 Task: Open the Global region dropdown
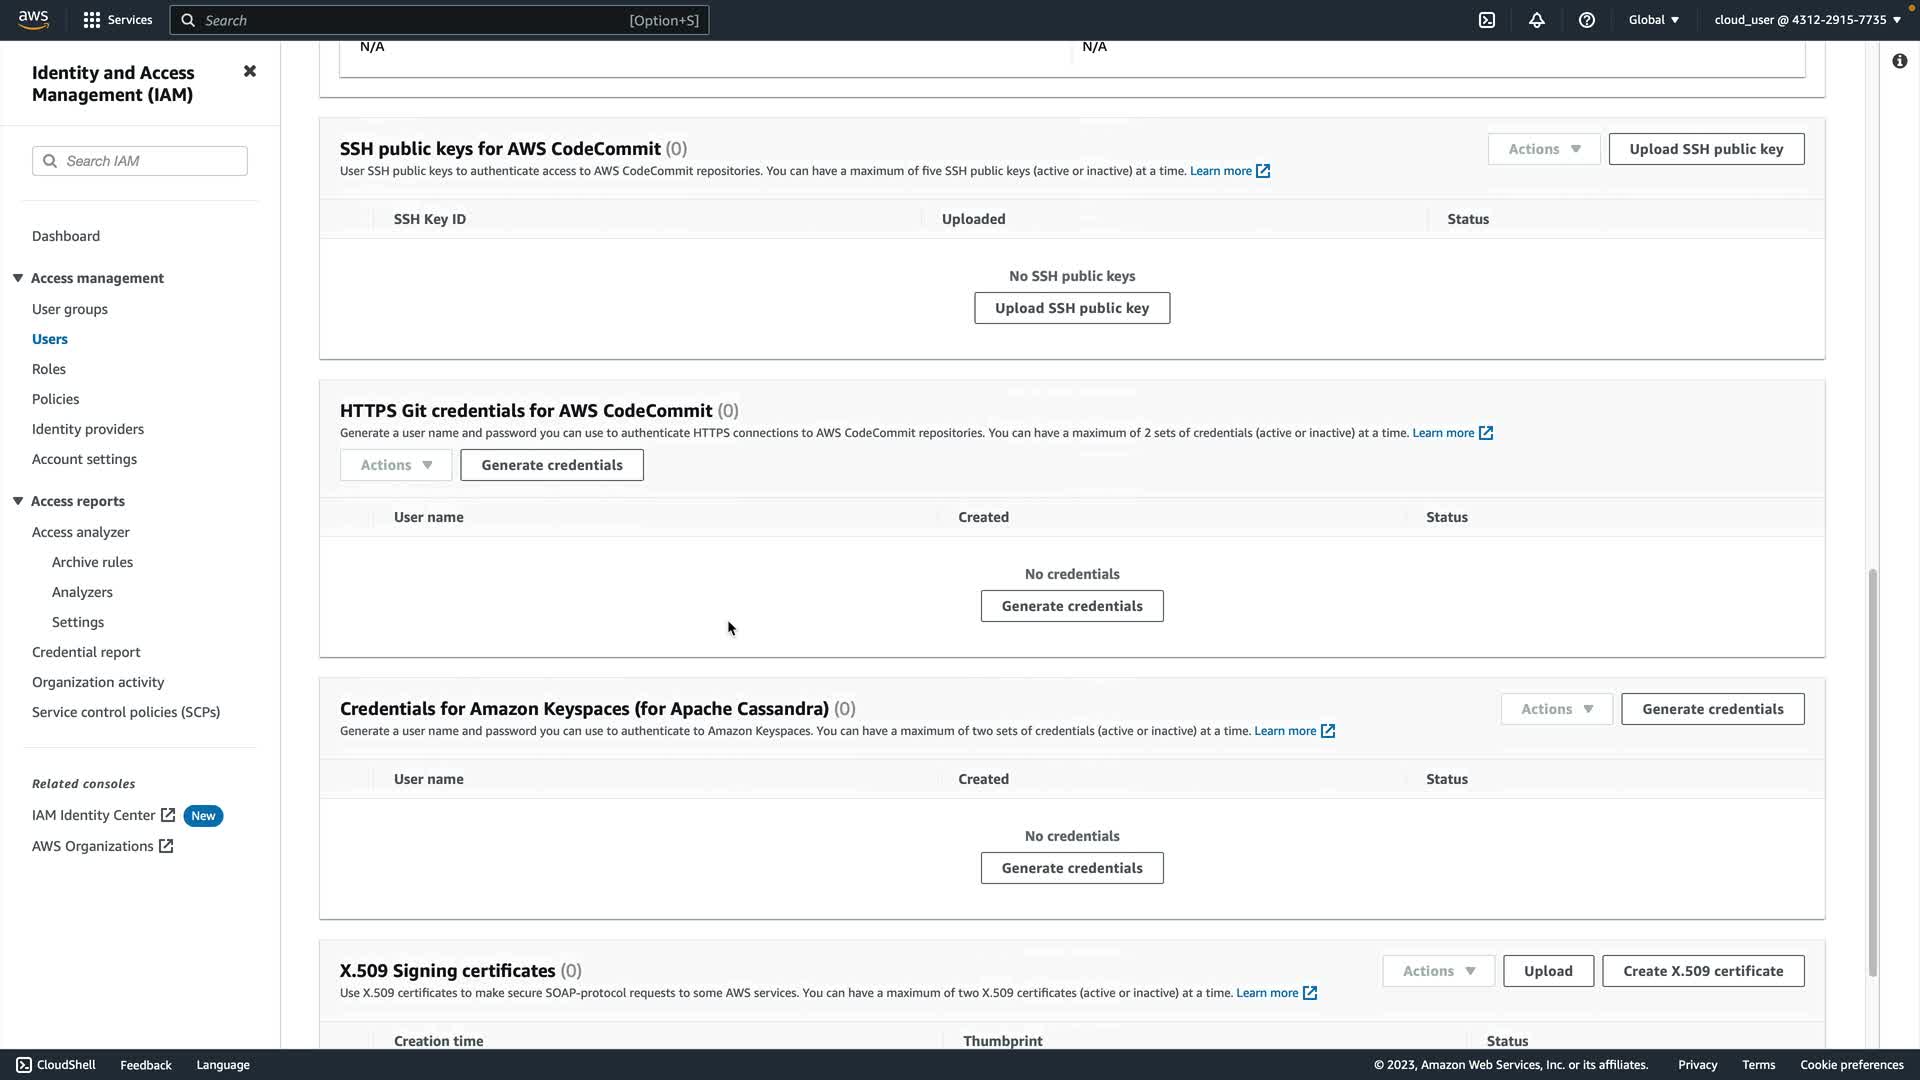(x=1654, y=20)
